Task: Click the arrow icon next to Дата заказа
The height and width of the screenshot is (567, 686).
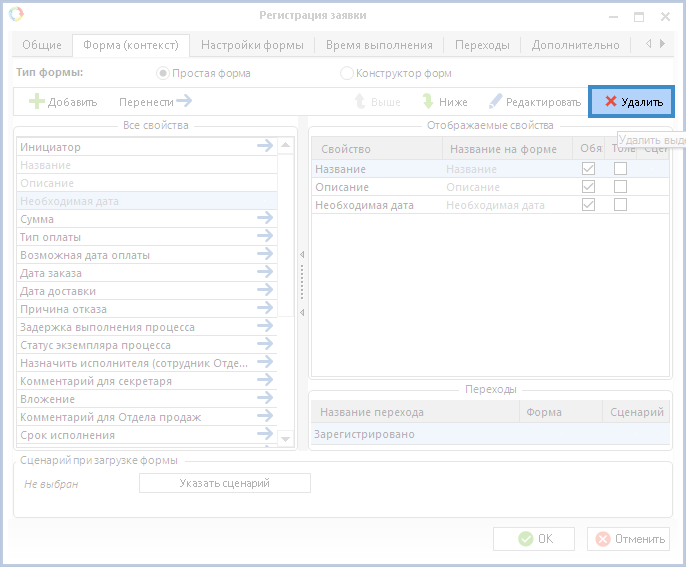Action: pyautogui.click(x=264, y=273)
